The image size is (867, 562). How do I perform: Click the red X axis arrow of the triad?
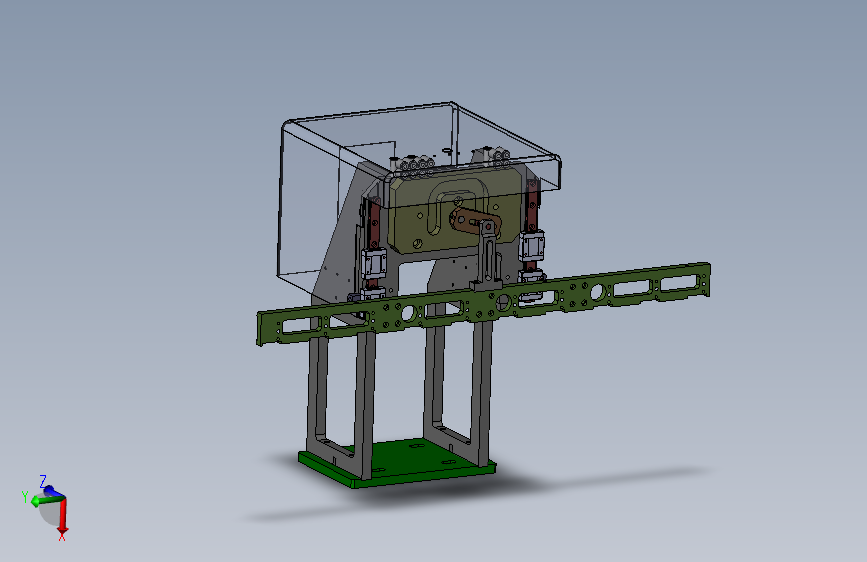point(62,517)
